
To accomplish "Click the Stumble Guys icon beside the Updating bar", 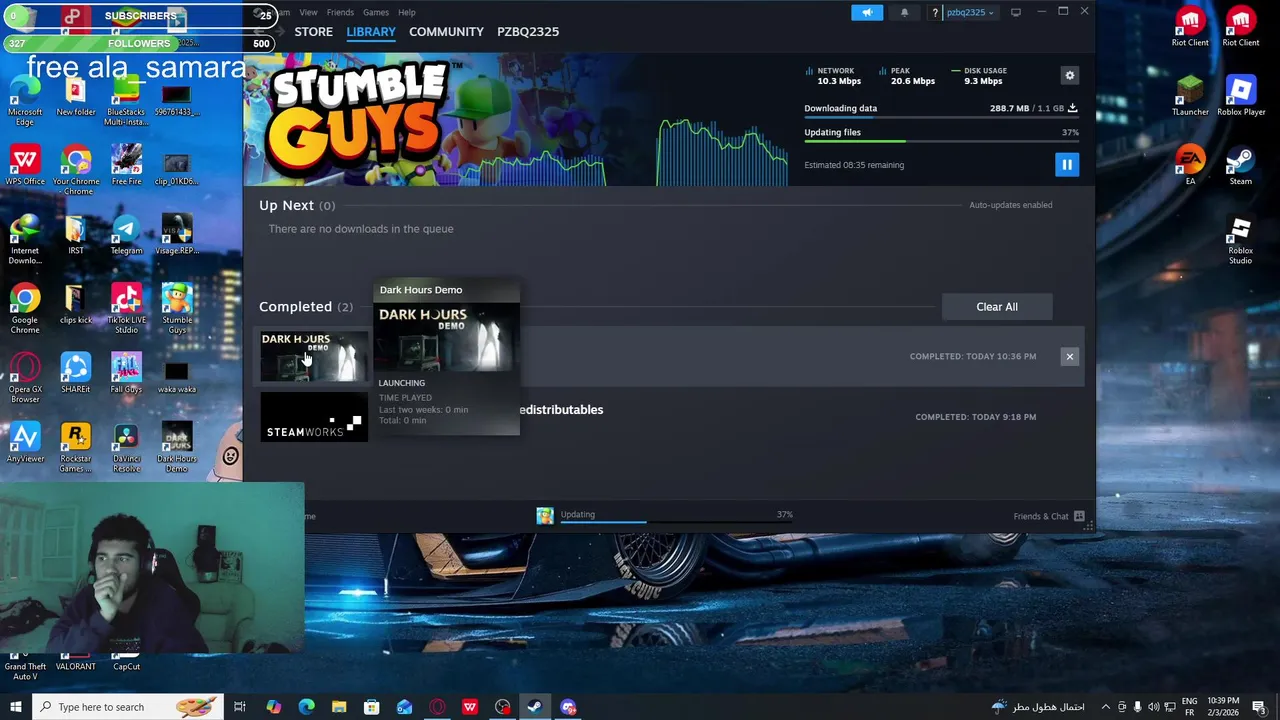I will [x=545, y=516].
